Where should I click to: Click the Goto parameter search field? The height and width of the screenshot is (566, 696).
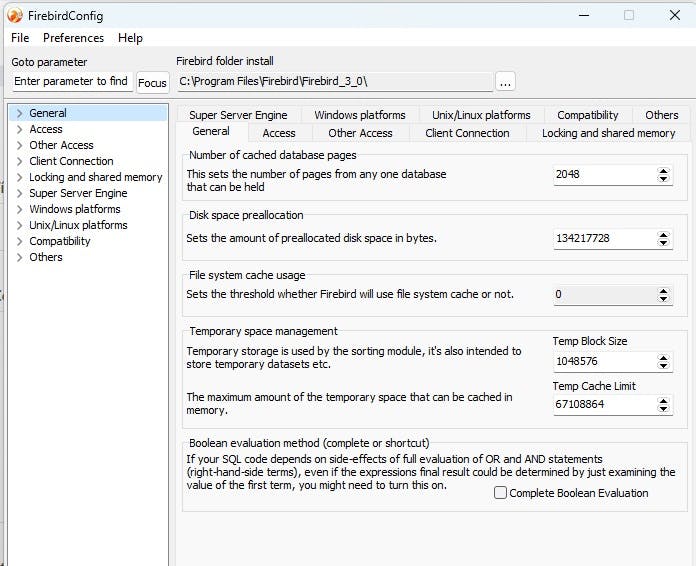tap(72, 81)
